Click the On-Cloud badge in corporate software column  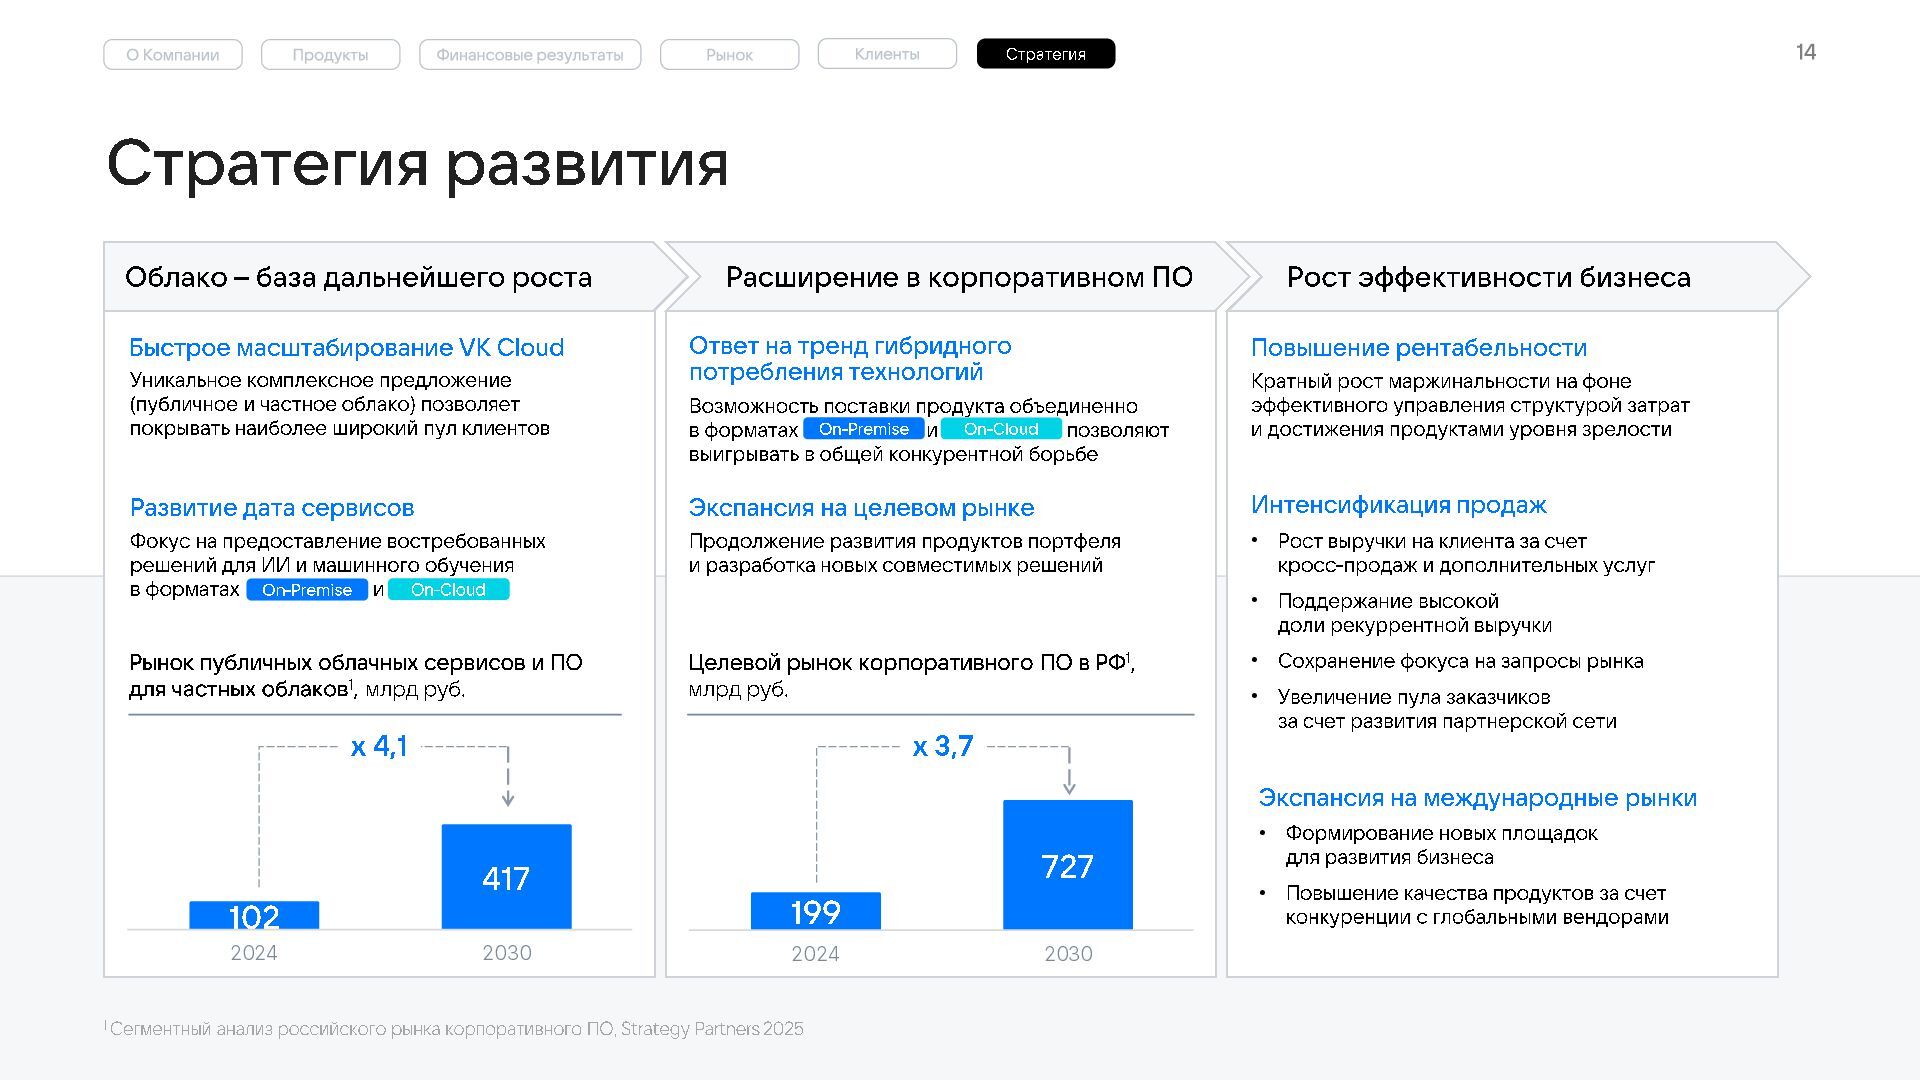1001,429
